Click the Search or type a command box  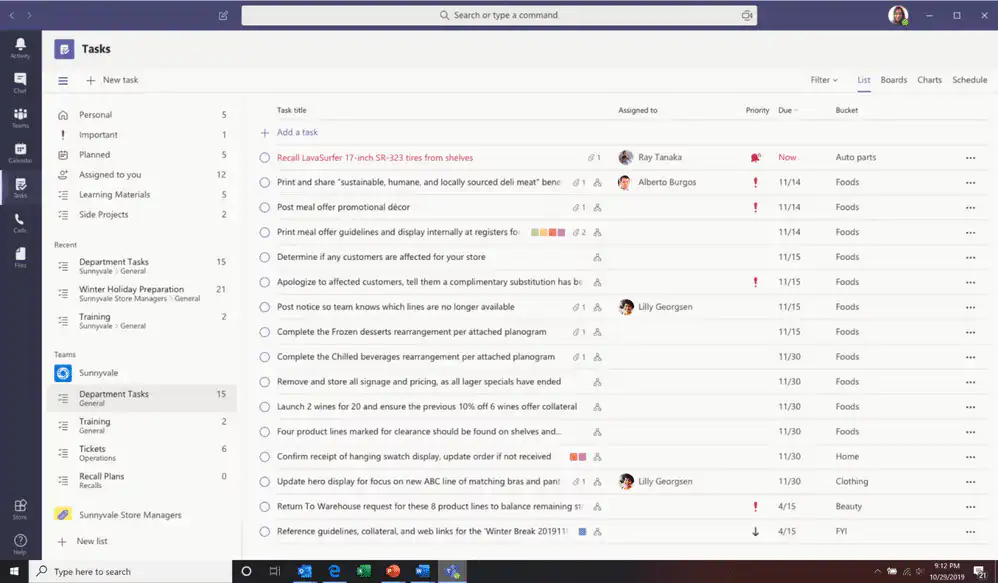click(x=497, y=16)
